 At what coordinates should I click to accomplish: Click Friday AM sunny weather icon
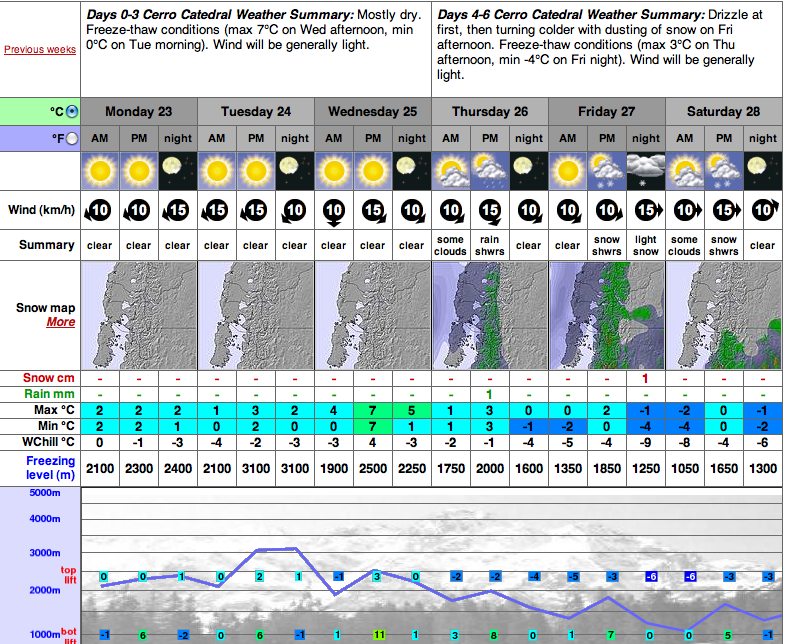point(568,171)
